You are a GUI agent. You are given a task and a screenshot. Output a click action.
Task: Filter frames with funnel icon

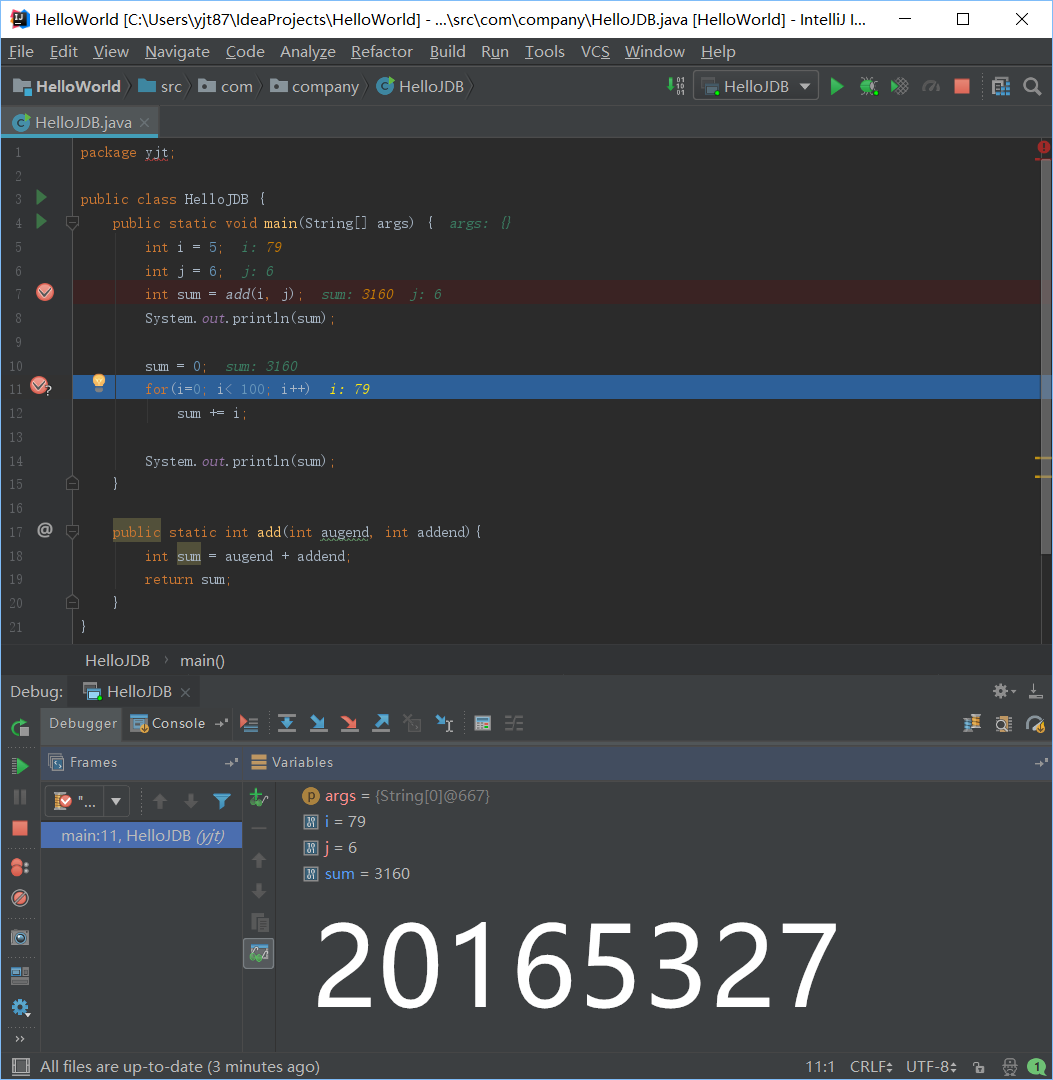click(x=222, y=801)
